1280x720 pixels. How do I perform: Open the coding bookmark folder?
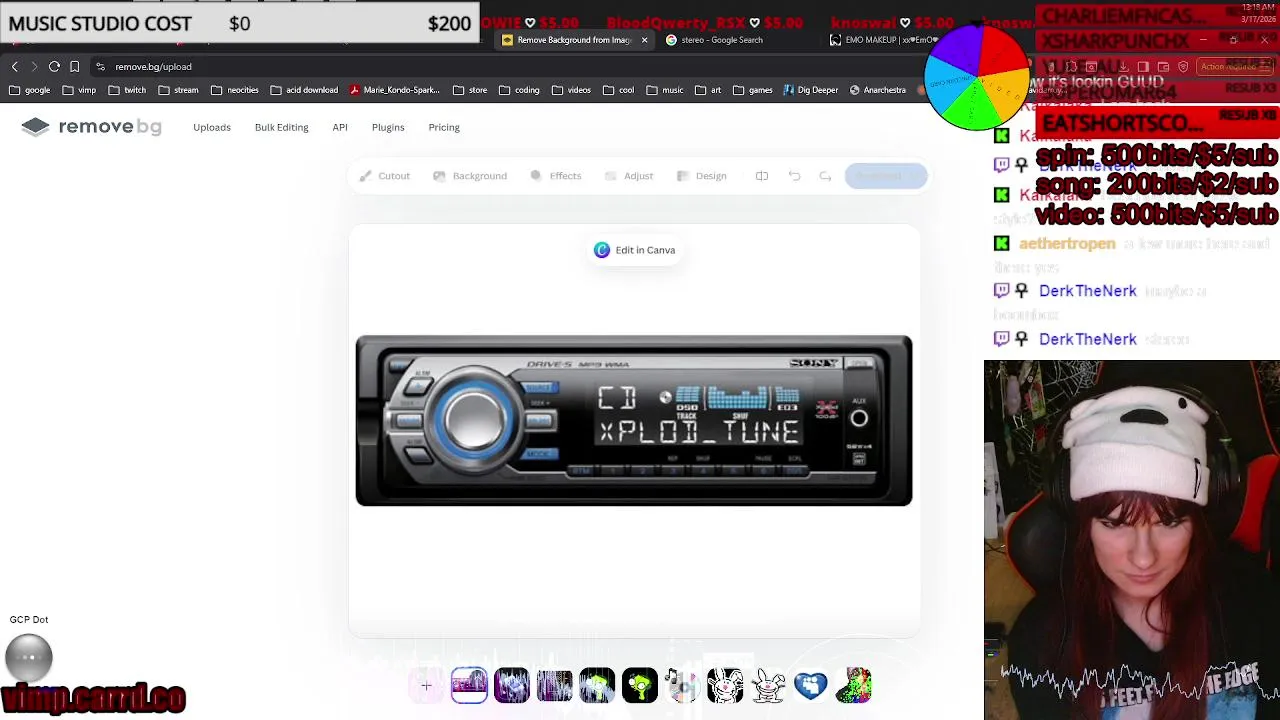click(x=519, y=90)
